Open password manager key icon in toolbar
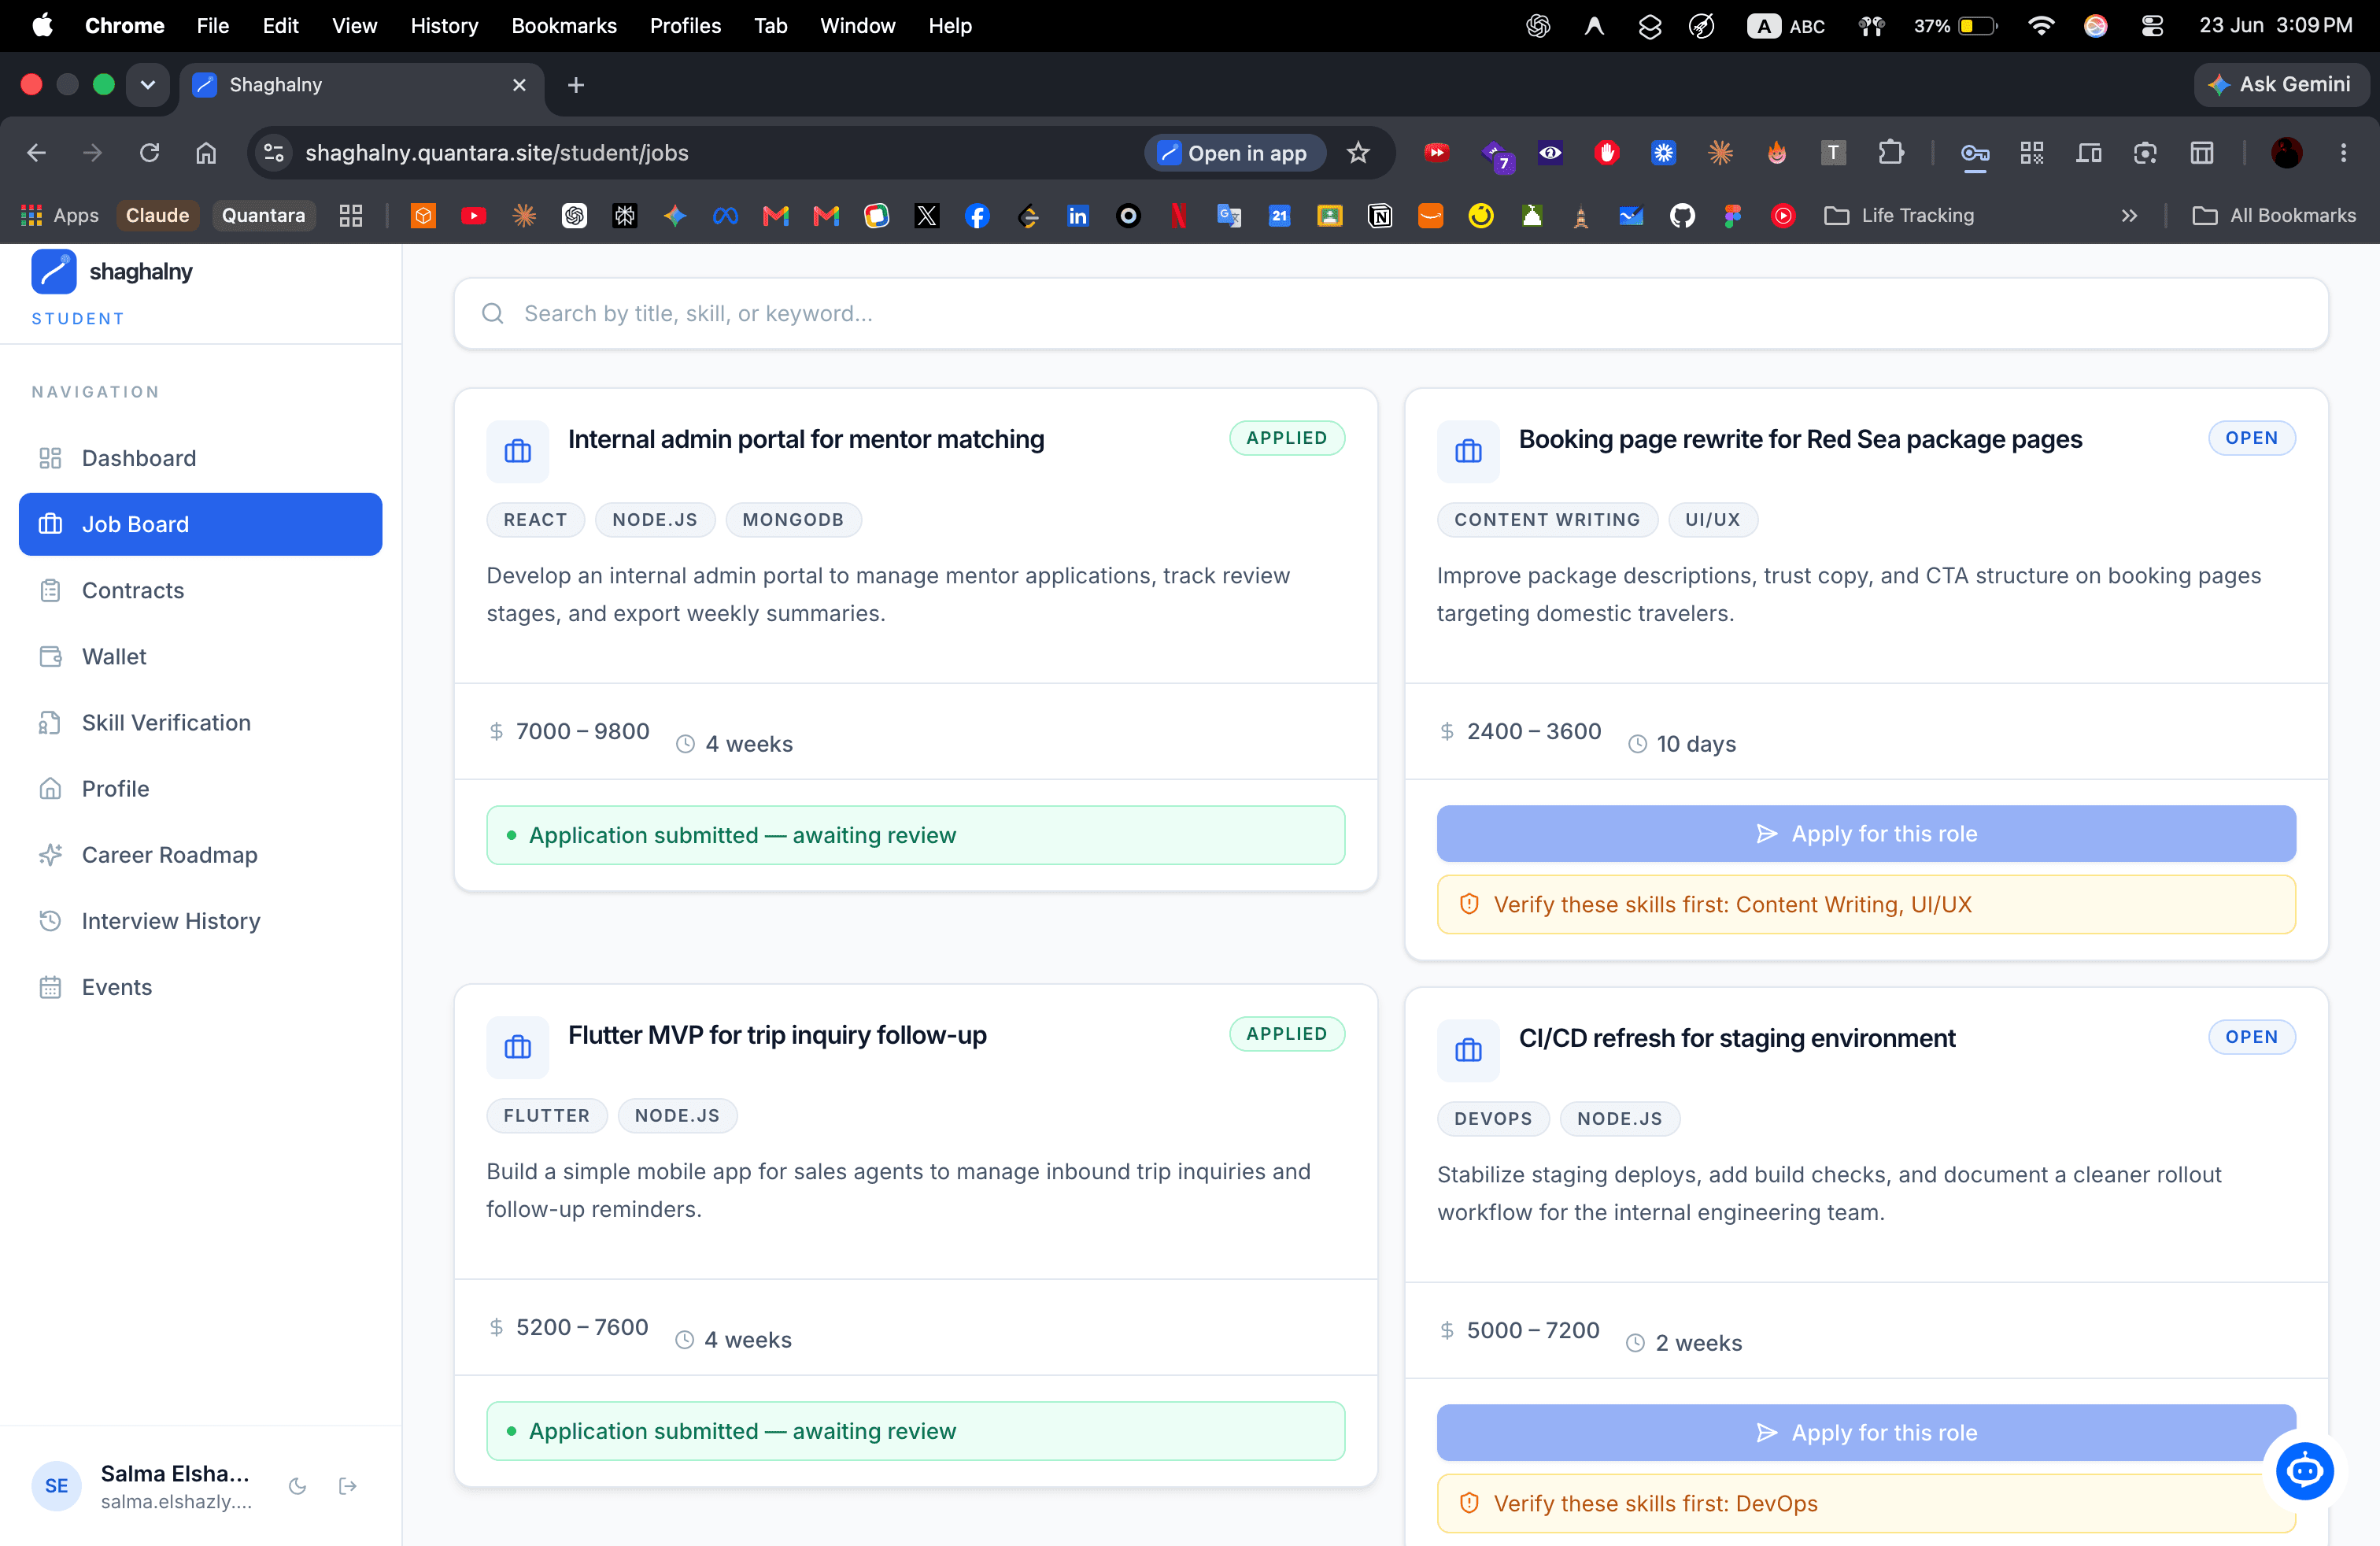Image resolution: width=2380 pixels, height=1546 pixels. (x=1974, y=153)
